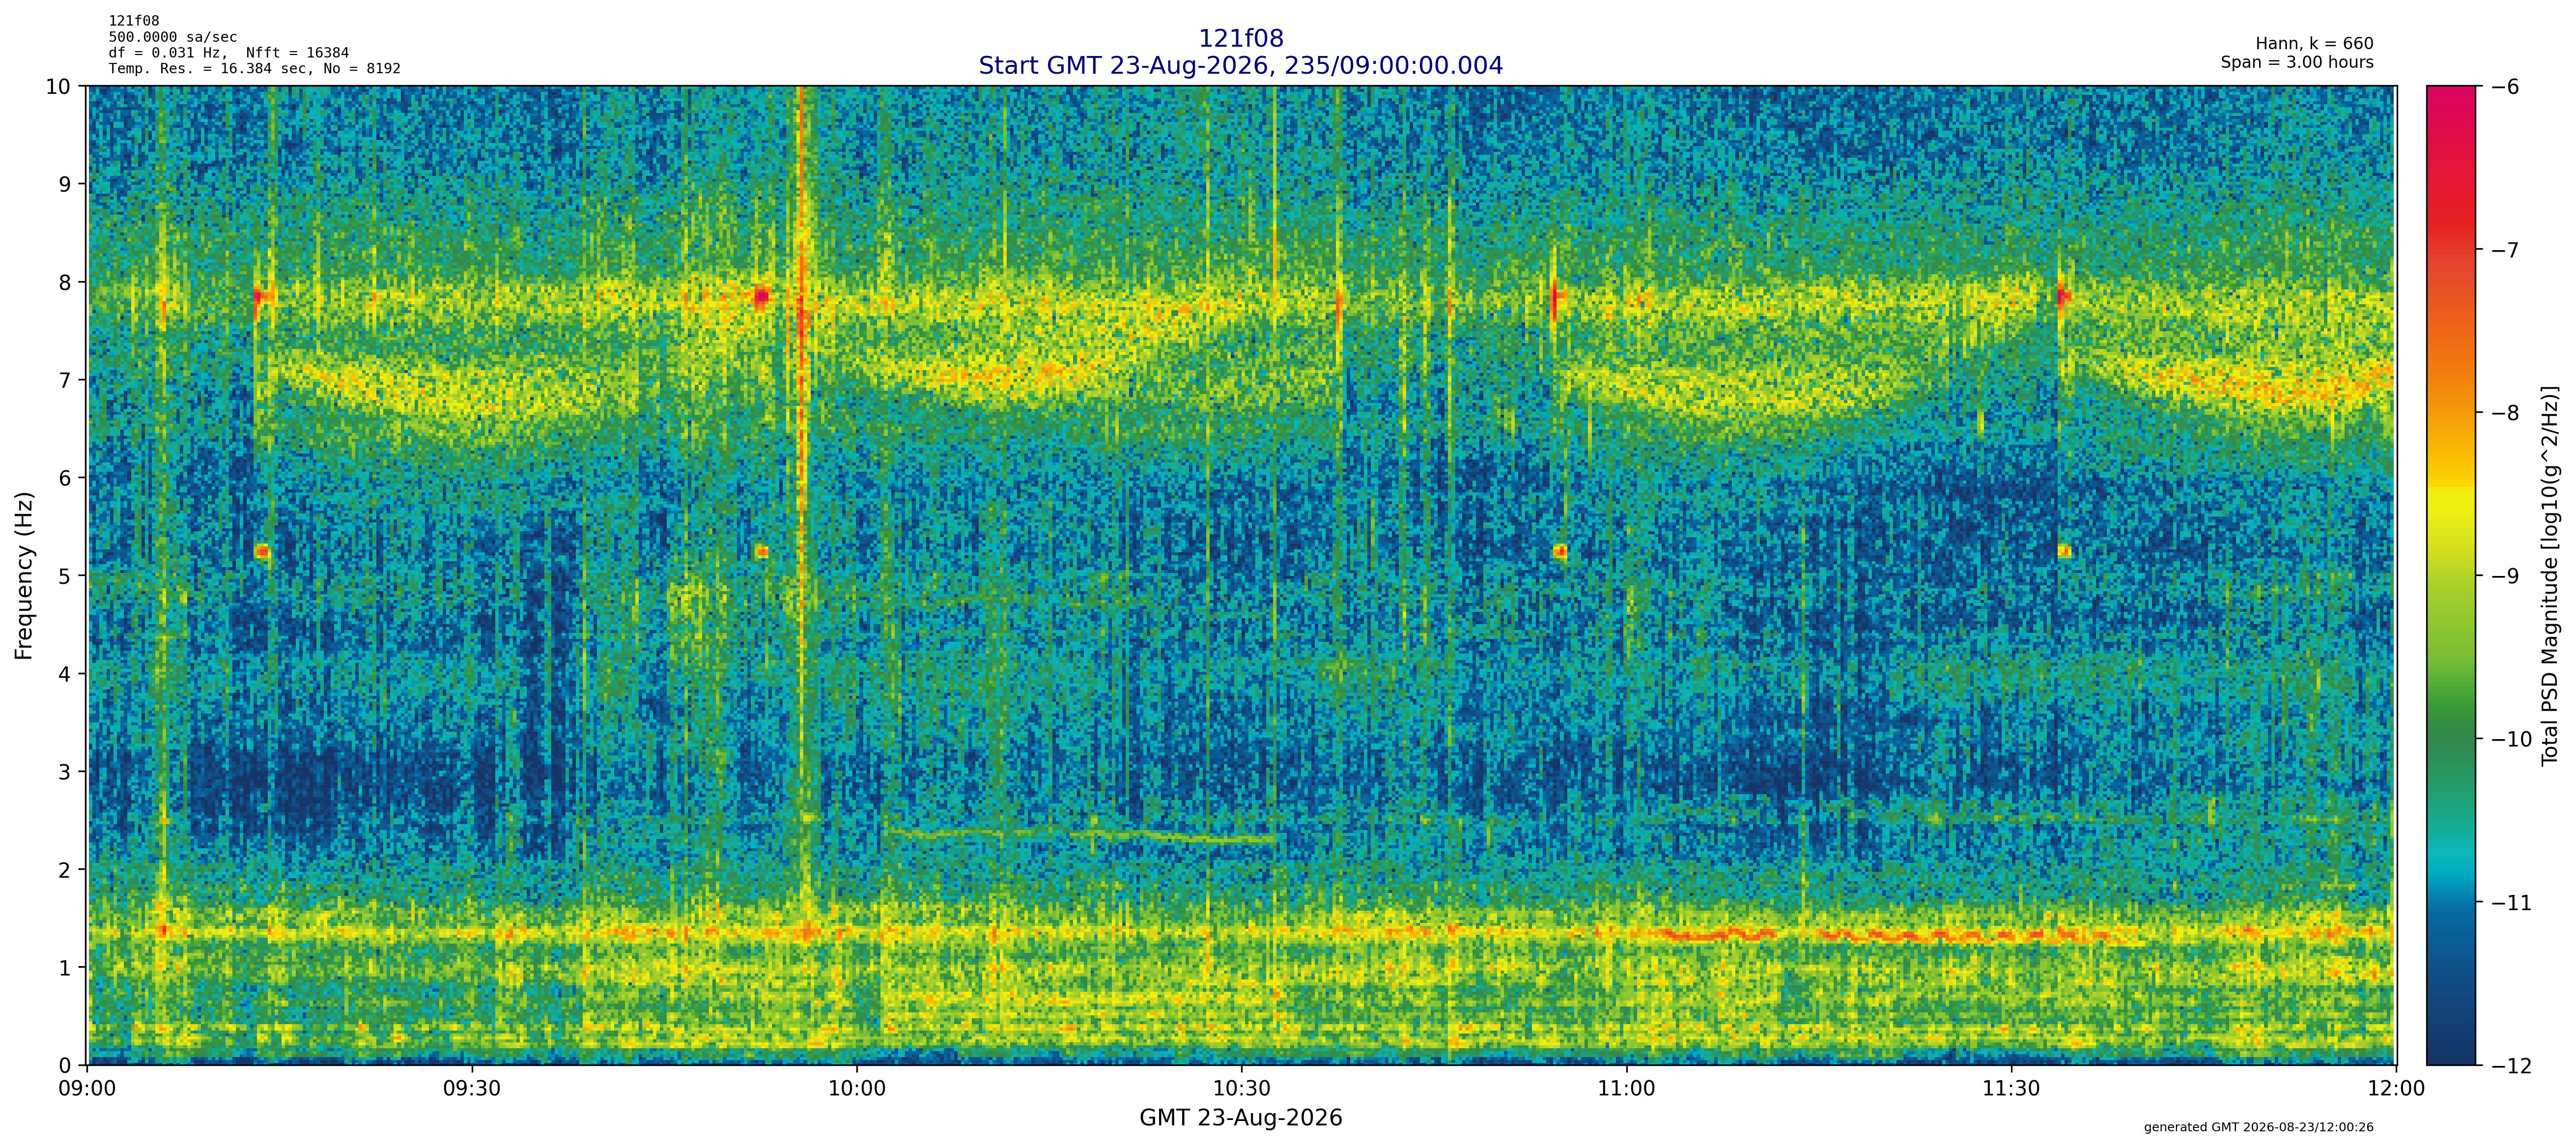Select the frequency axis tick label "6"
The height and width of the screenshot is (1148, 2576).
coord(65,478)
